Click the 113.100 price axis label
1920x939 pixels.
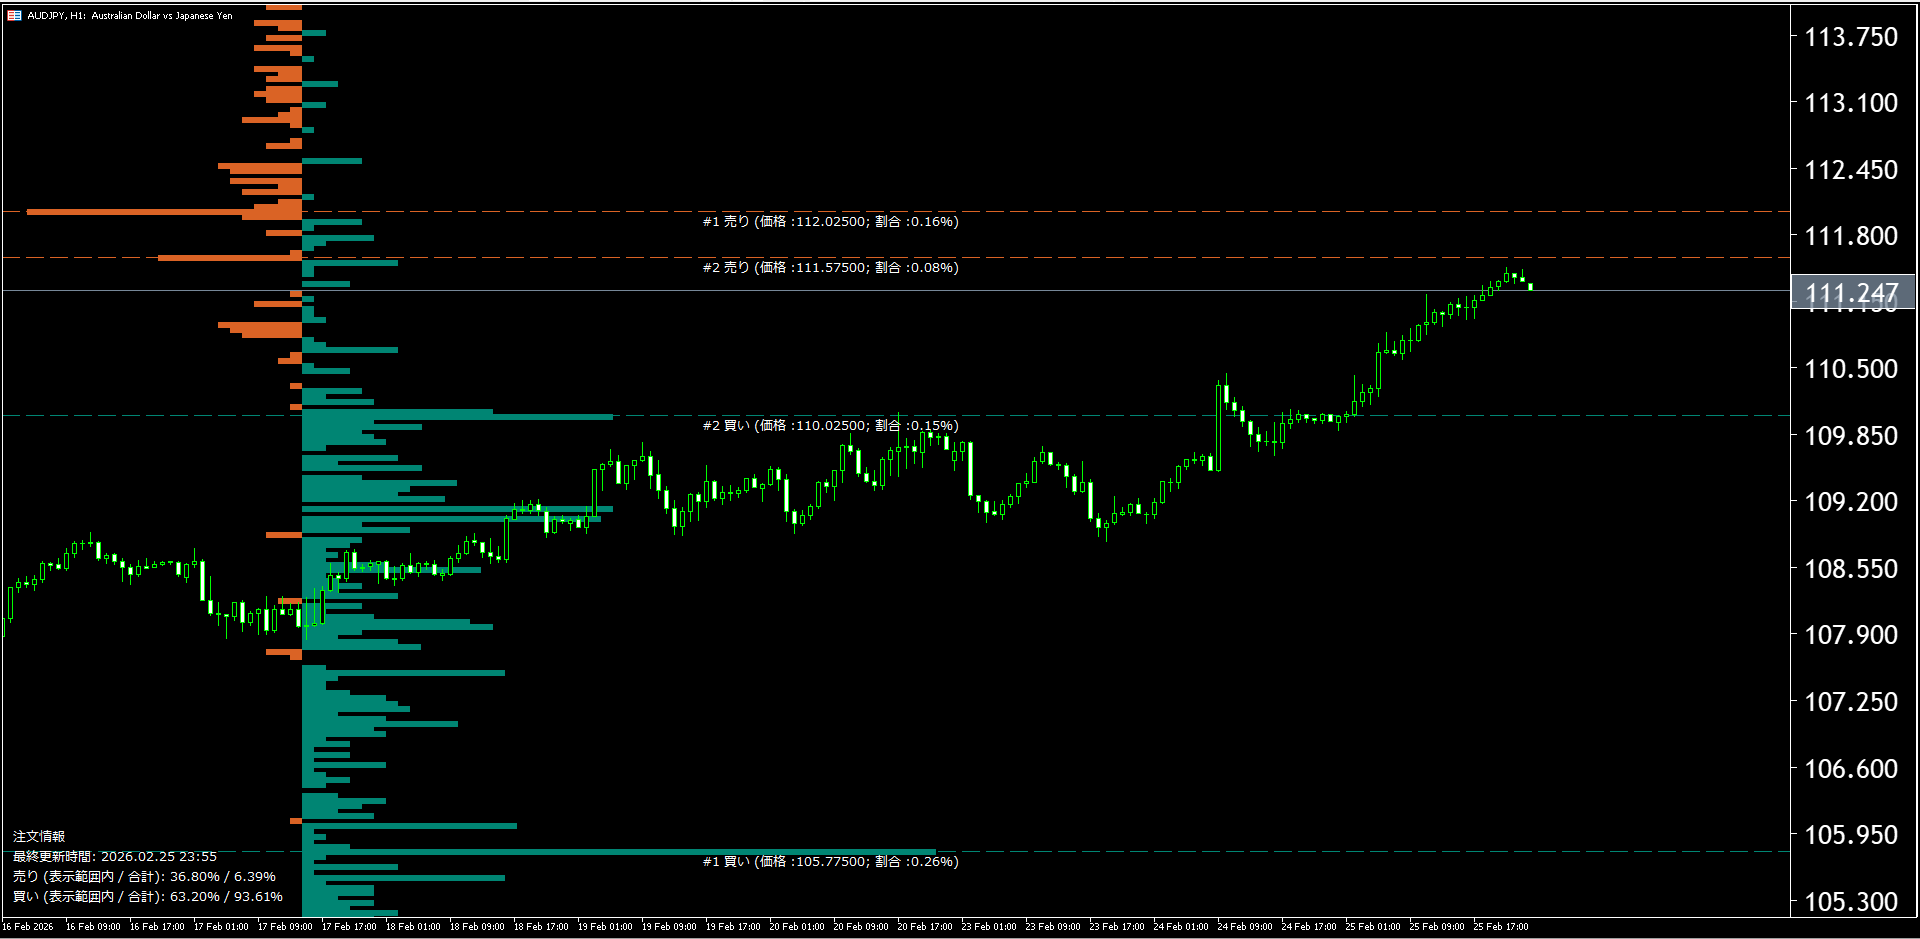1850,103
